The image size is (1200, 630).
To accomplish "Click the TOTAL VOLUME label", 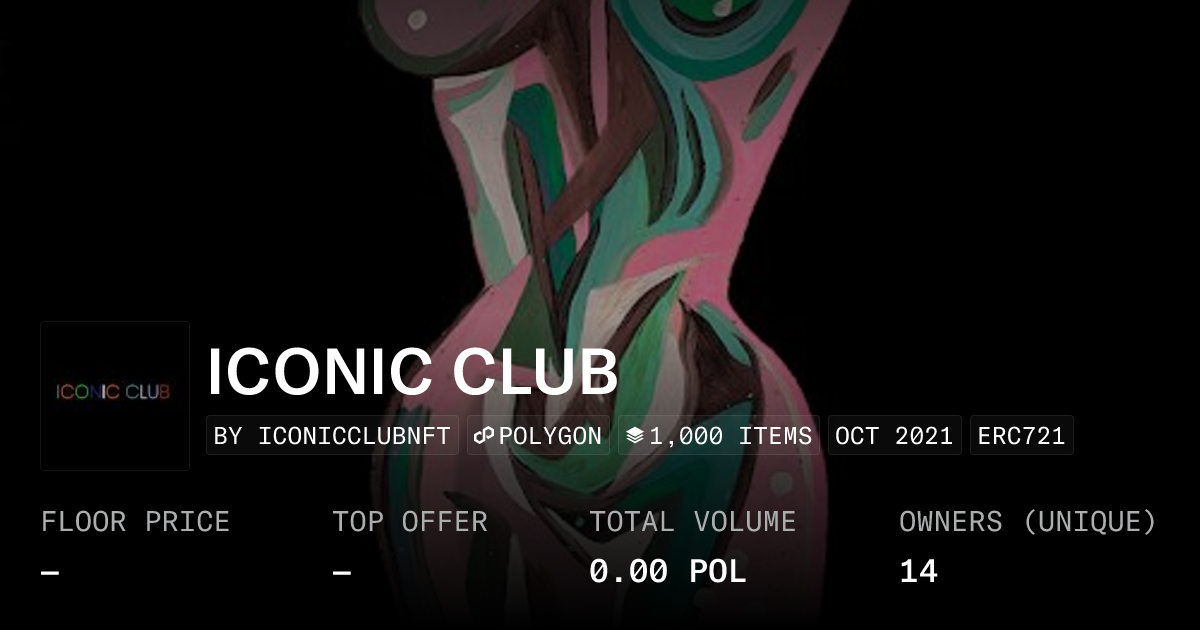I will pos(692,522).
